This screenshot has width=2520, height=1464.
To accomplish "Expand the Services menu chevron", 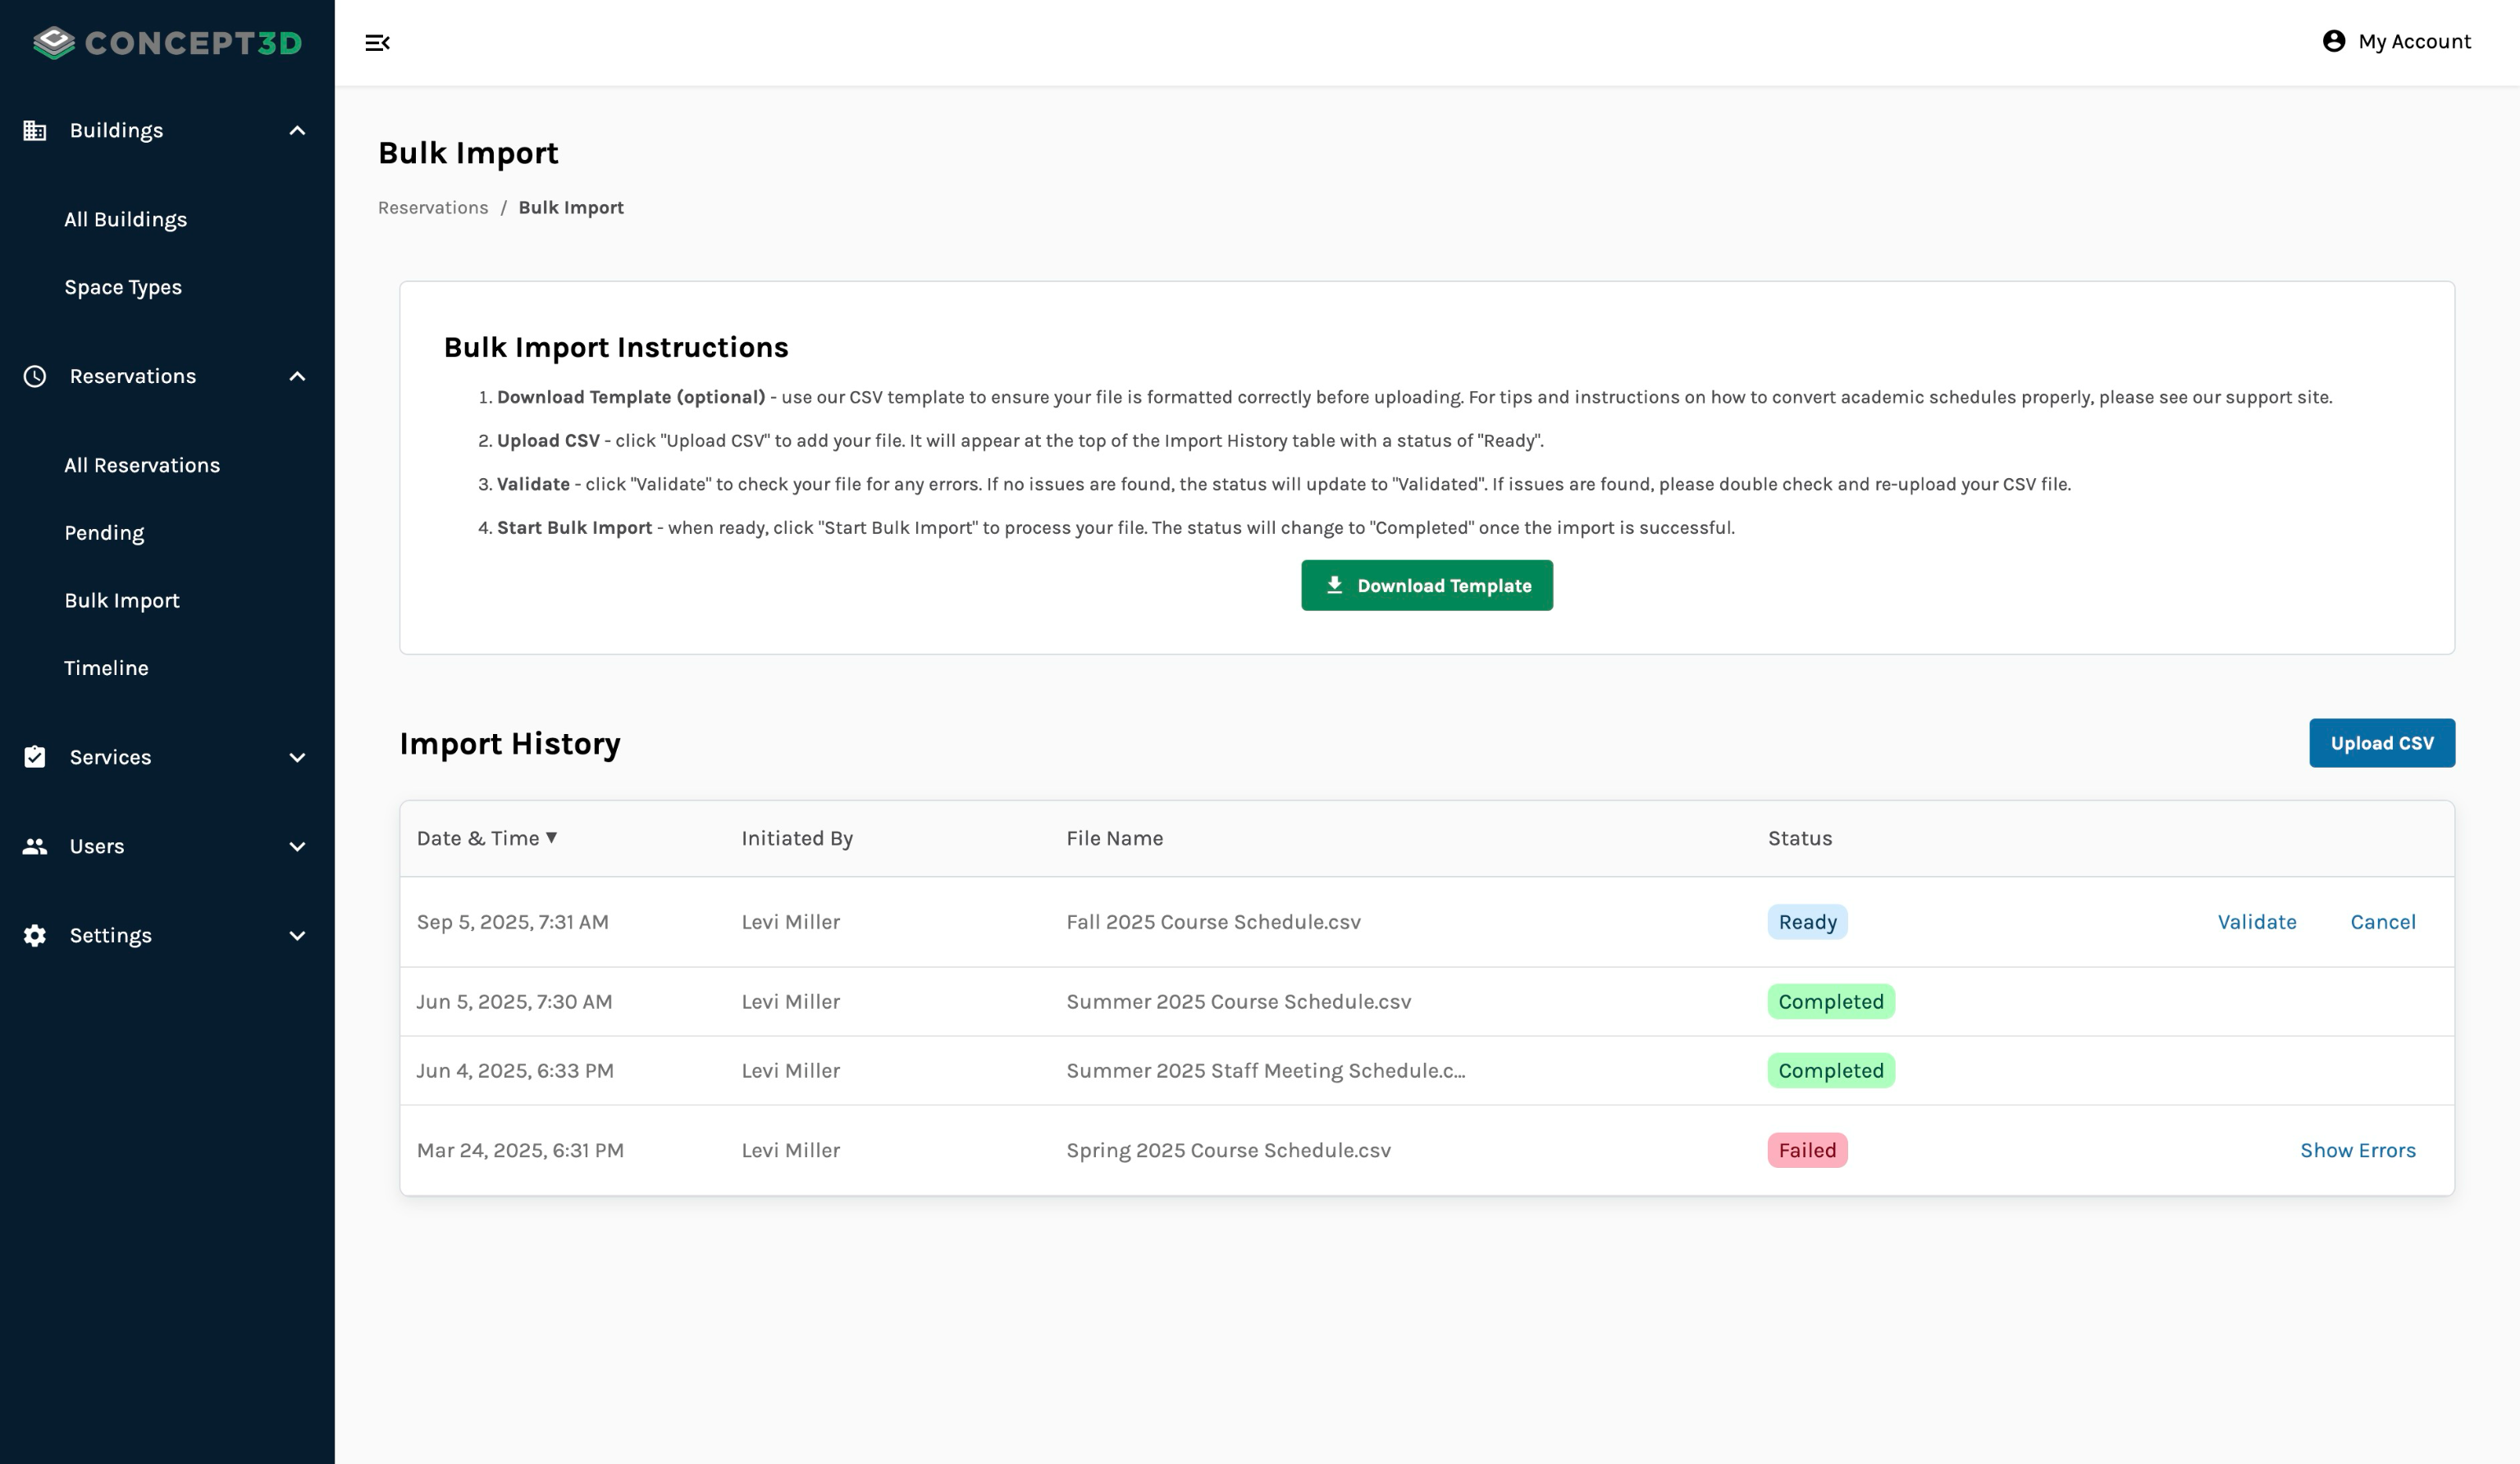I will click(x=297, y=757).
